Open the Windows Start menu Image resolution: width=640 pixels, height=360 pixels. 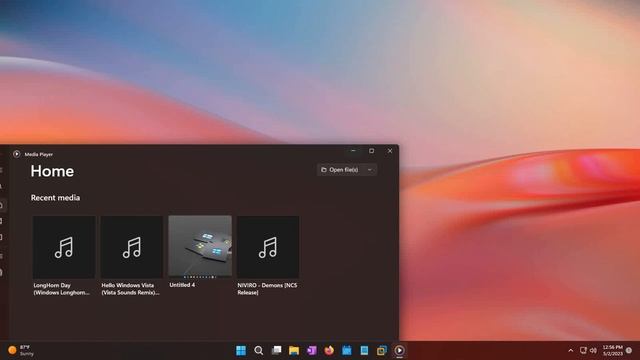tap(241, 350)
